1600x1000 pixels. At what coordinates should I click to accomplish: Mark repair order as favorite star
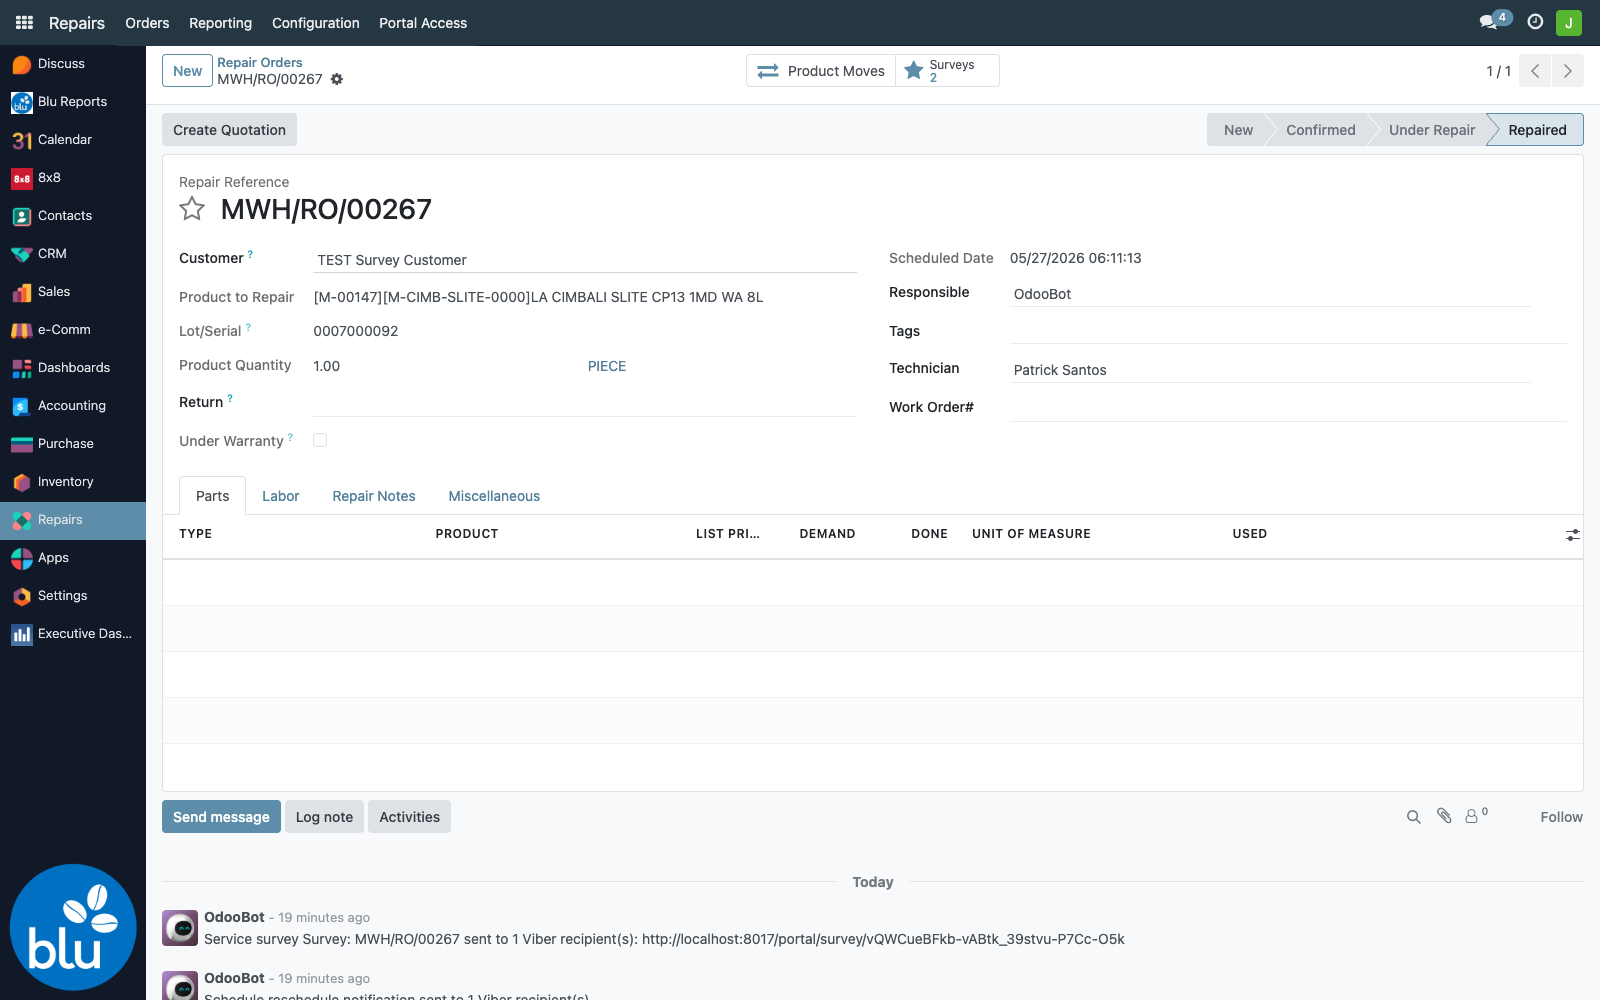pyautogui.click(x=192, y=208)
